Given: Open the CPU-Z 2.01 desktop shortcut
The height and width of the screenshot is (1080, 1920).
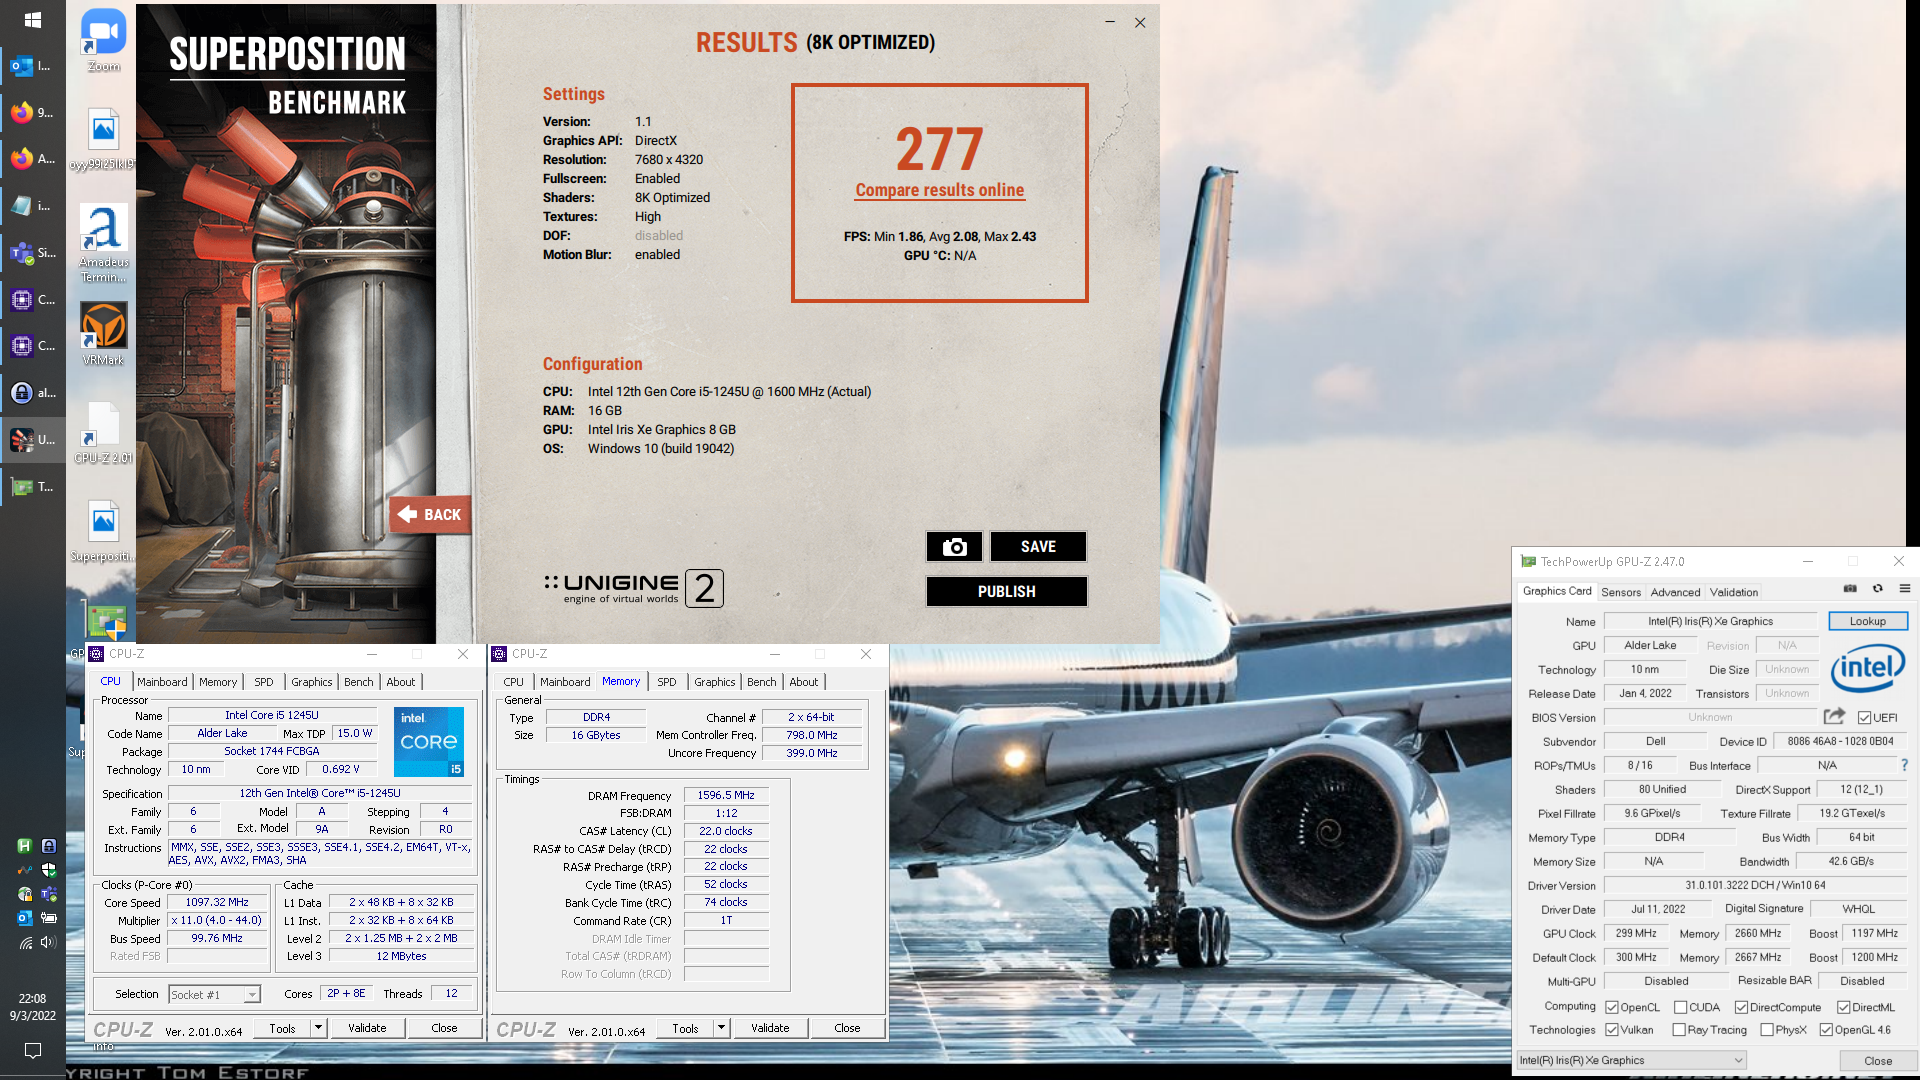Looking at the screenshot, I should 104,432.
